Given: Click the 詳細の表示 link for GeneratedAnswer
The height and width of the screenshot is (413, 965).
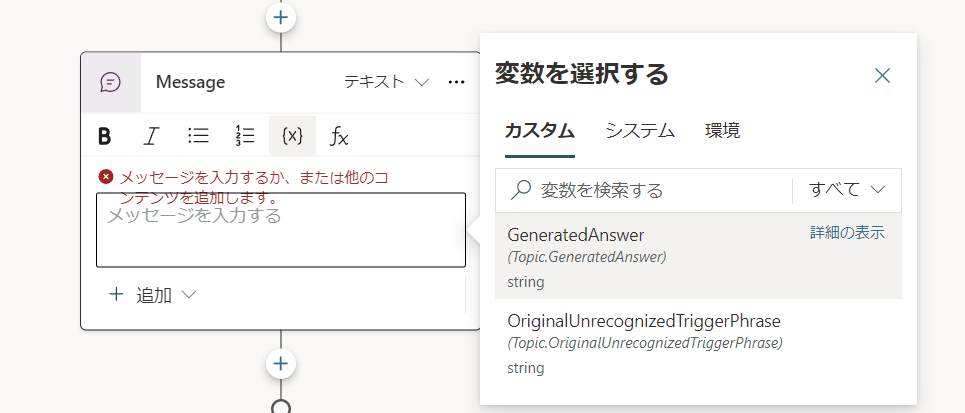Looking at the screenshot, I should [847, 233].
